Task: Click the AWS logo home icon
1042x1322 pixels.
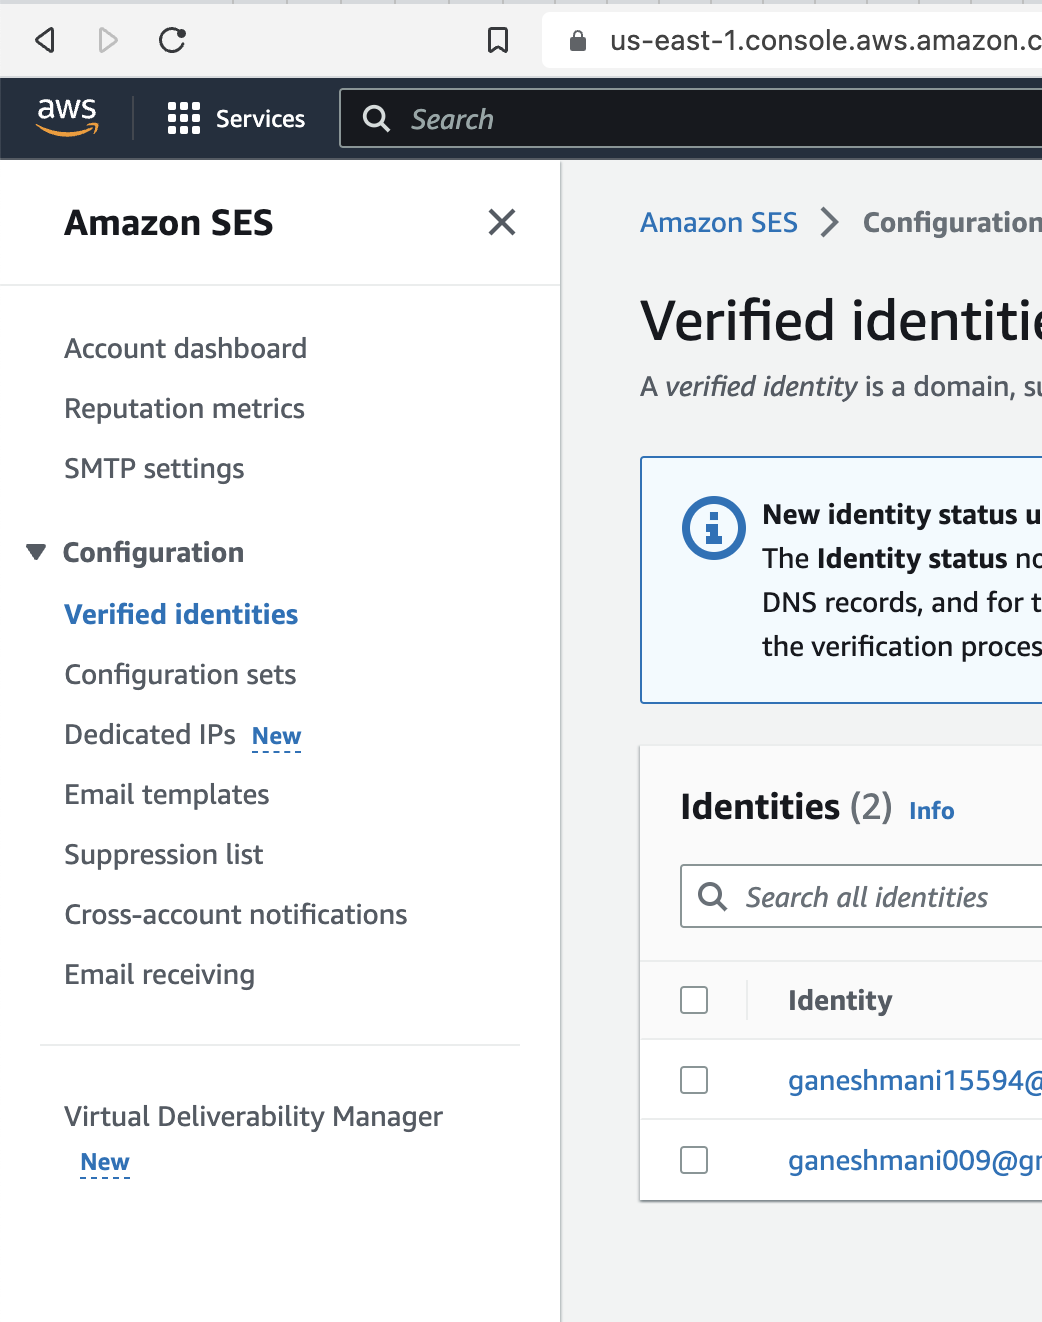Action: 67,118
